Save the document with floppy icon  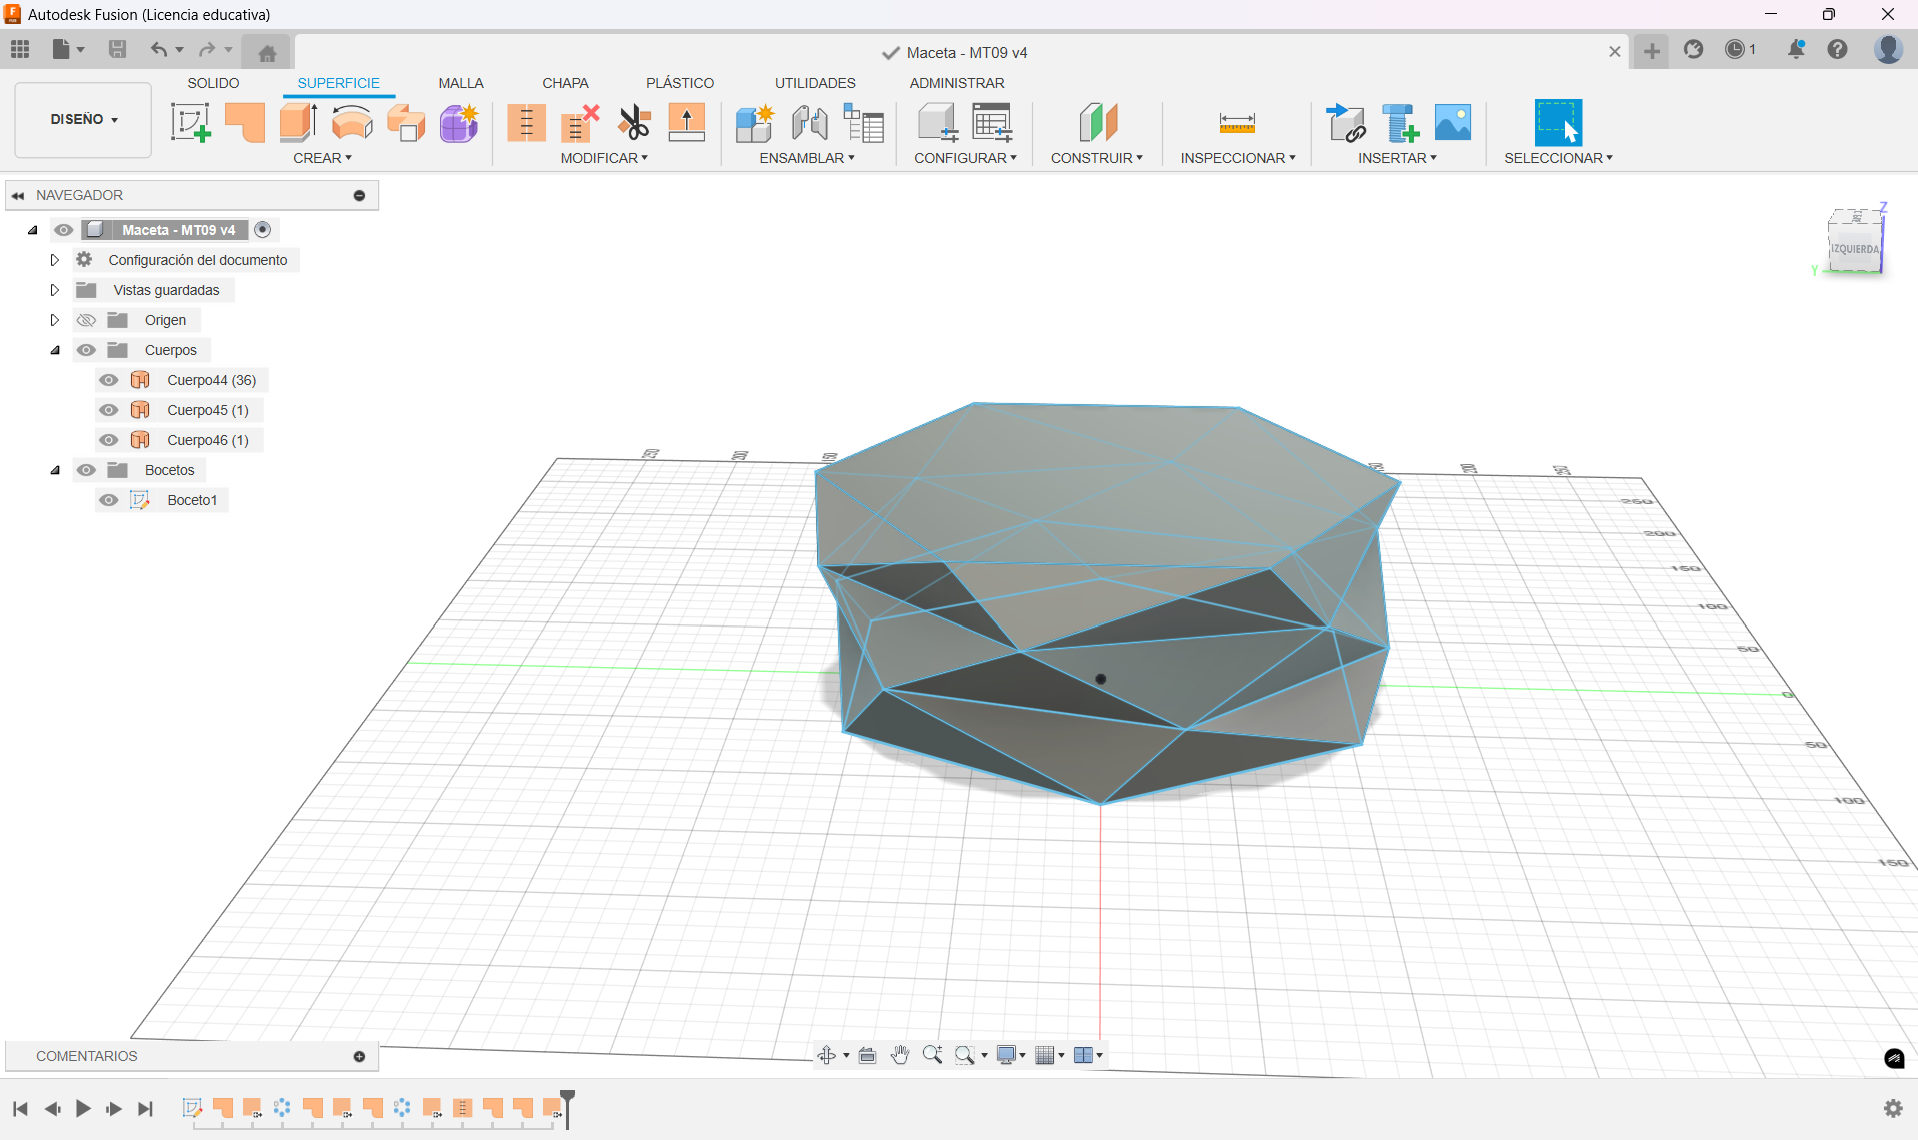117,49
